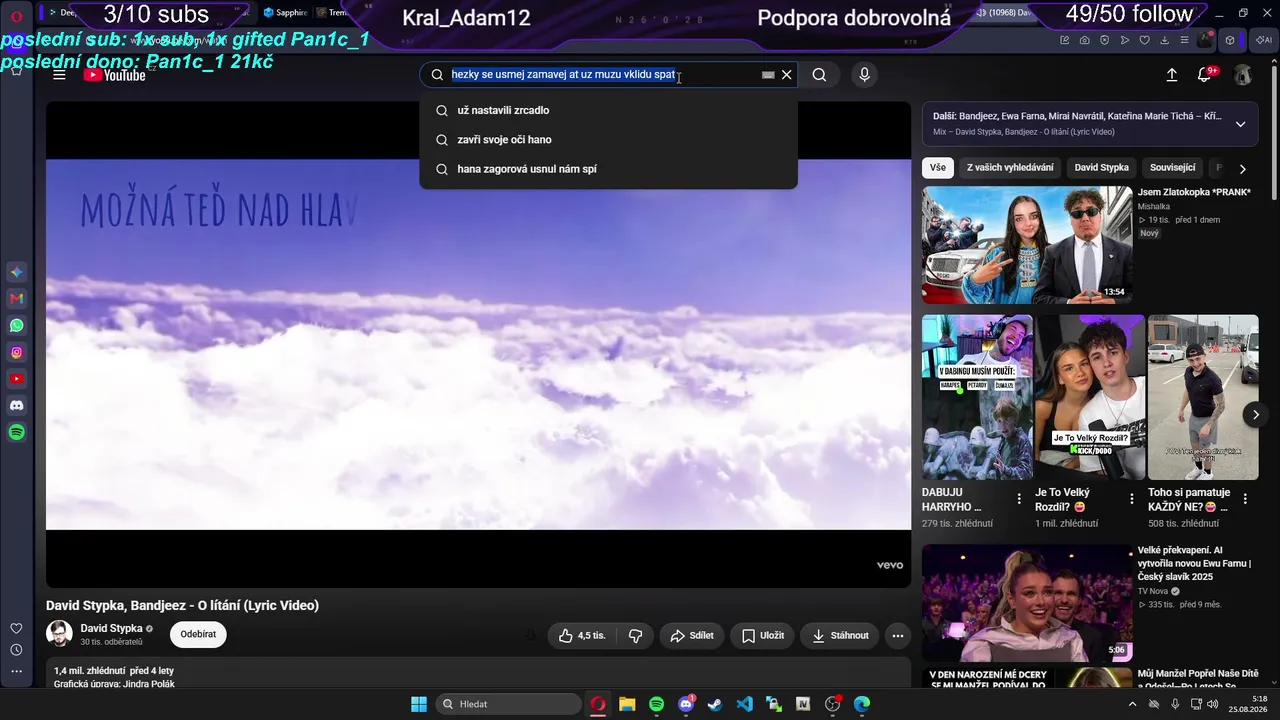Open Microsoft Edge from the taskbar
Screen dimensions: 1280x720
pyautogui.click(x=862, y=704)
